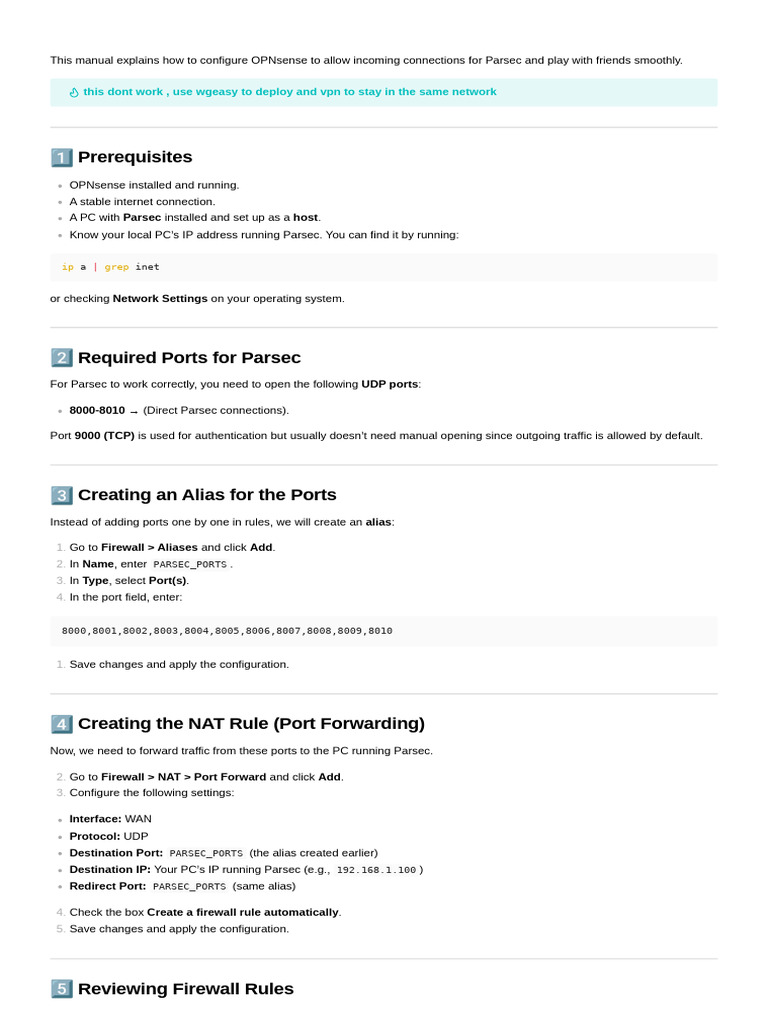Click the bold 'Firewall > Aliases' text
Screen dimensions: 768x1024
[x=150, y=548]
